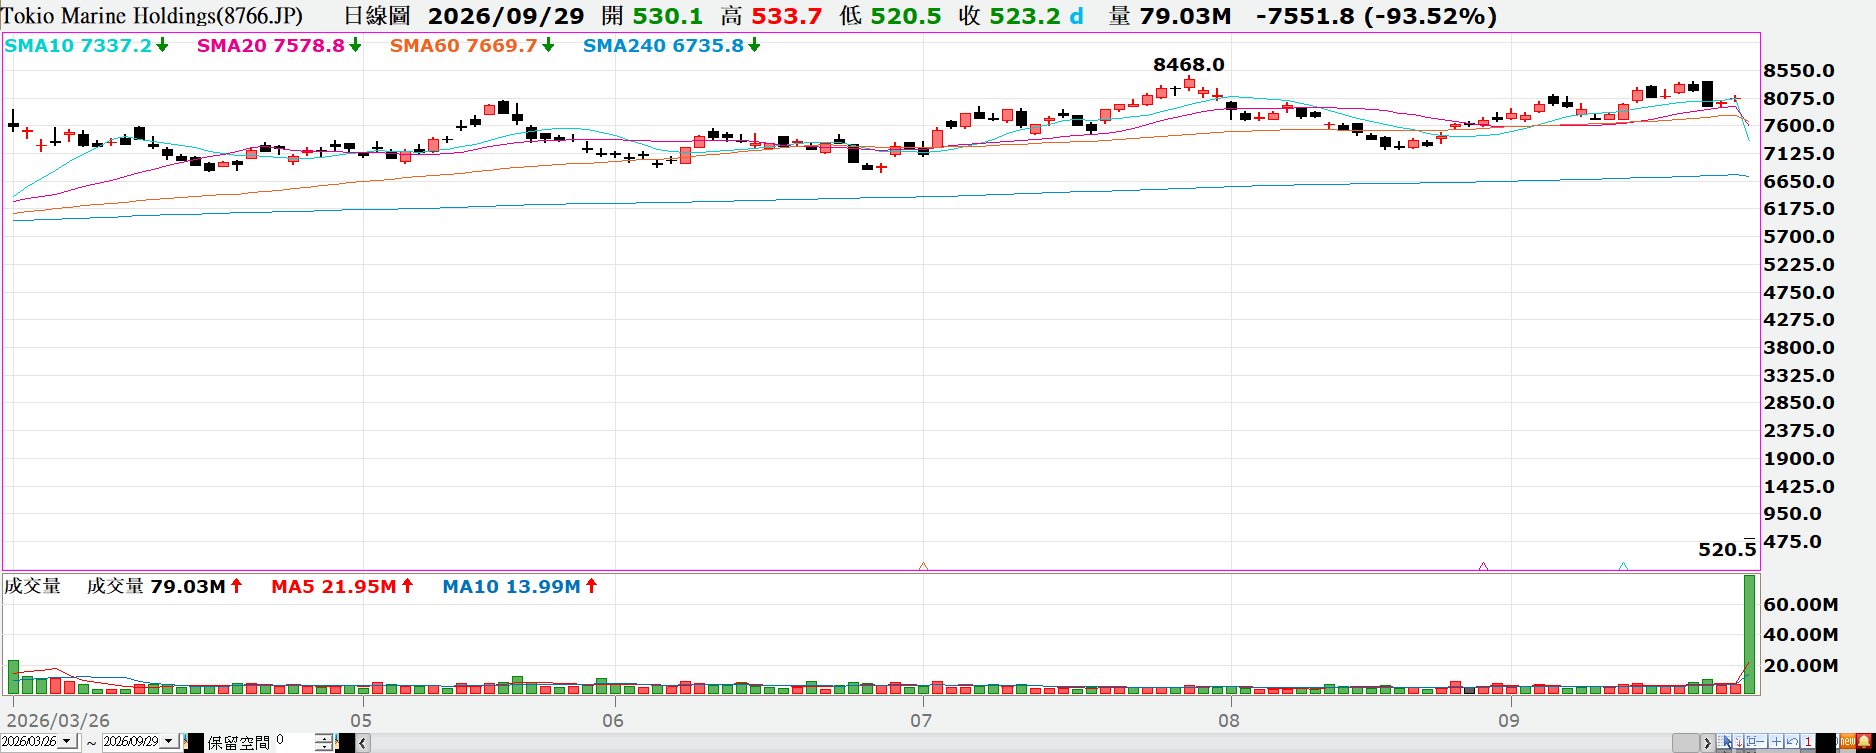The width and height of the screenshot is (1876, 753).
Task: Click the left scroll arrow of chart scrollbar
Action: pos(363,743)
